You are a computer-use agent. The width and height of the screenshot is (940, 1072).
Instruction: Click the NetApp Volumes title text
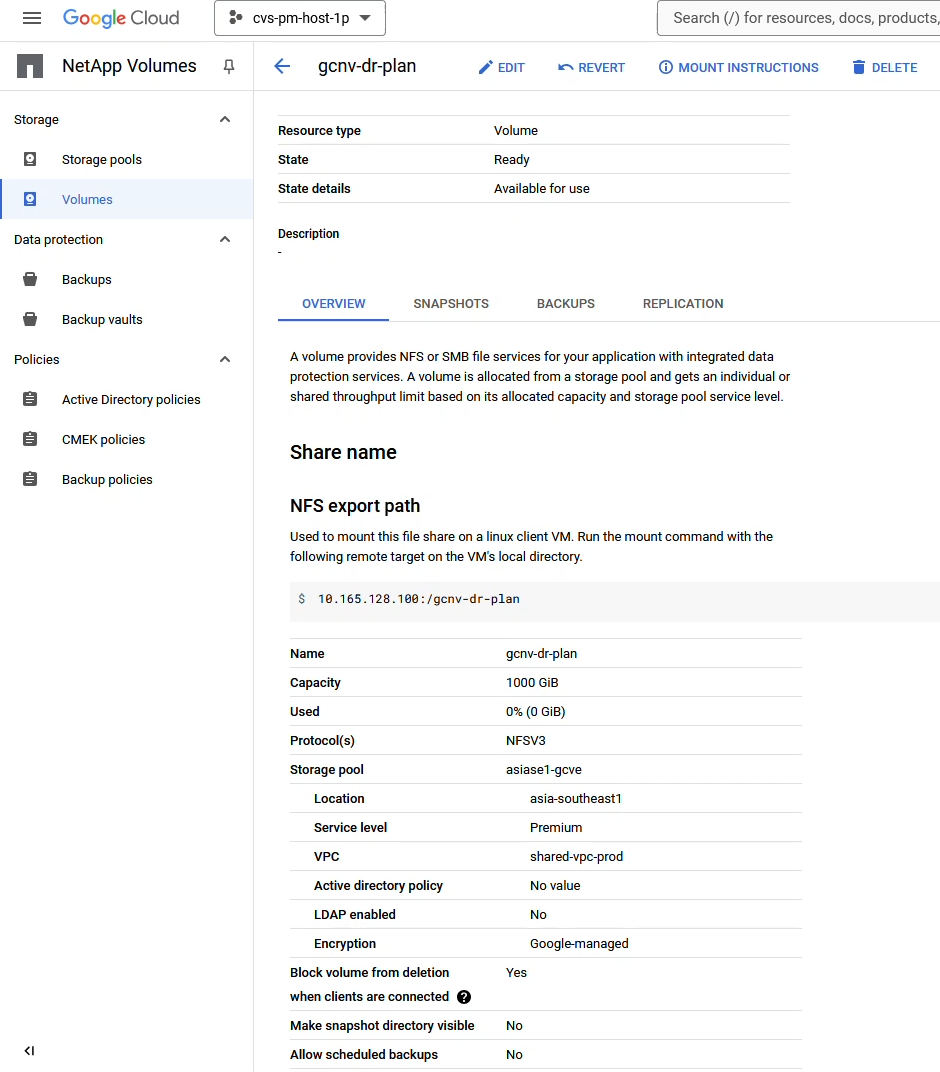tap(129, 66)
